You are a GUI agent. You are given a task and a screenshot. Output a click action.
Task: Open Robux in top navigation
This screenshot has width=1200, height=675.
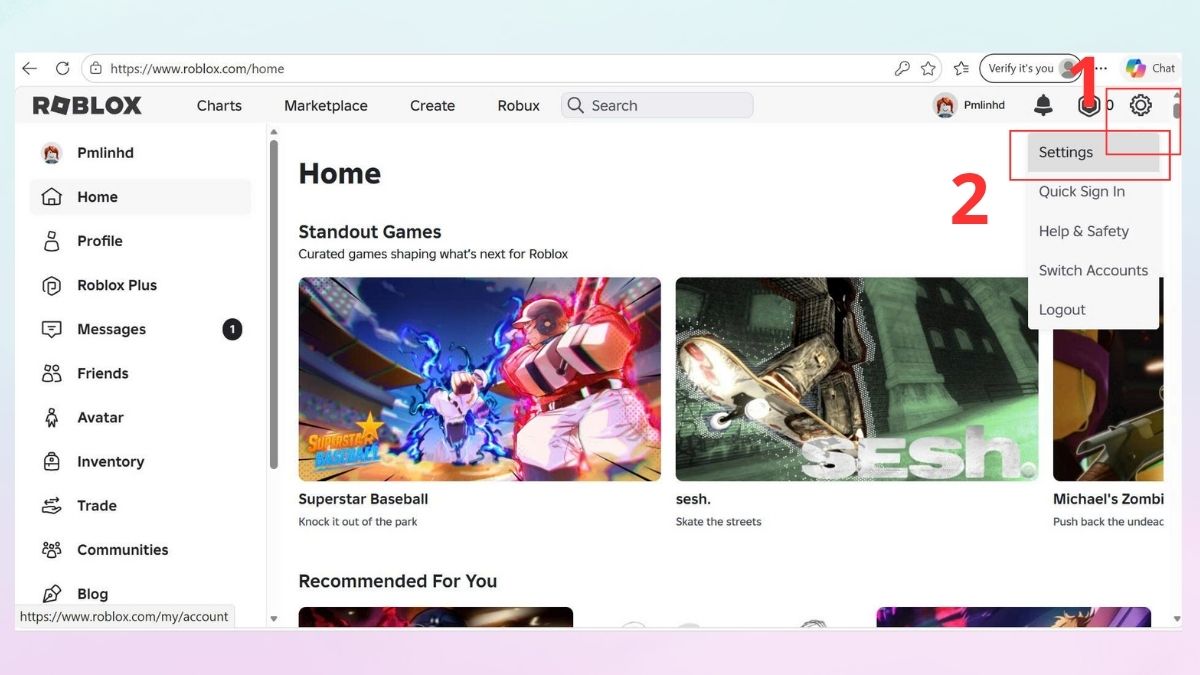(518, 105)
